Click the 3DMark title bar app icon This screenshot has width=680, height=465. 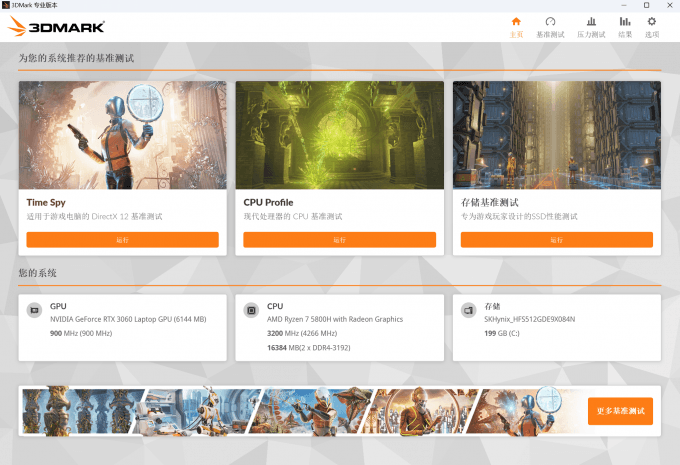[6, 5]
